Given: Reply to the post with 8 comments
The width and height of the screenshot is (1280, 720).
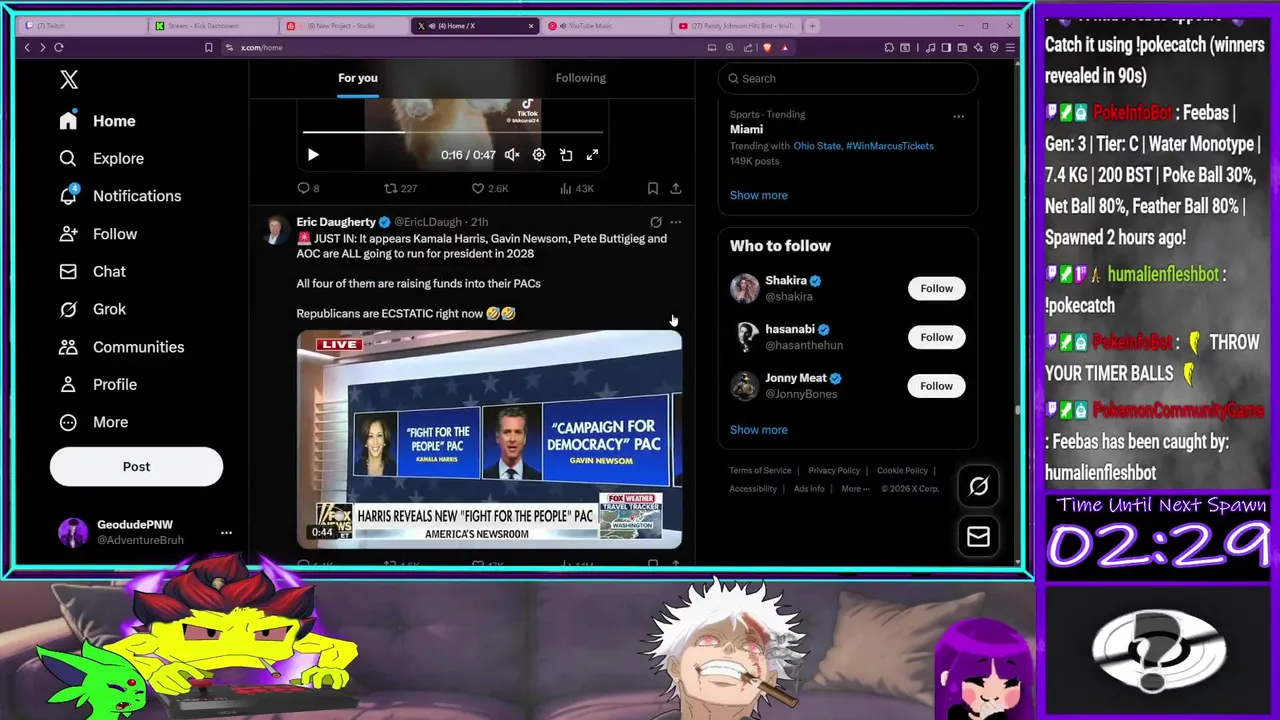Looking at the screenshot, I should [308, 188].
